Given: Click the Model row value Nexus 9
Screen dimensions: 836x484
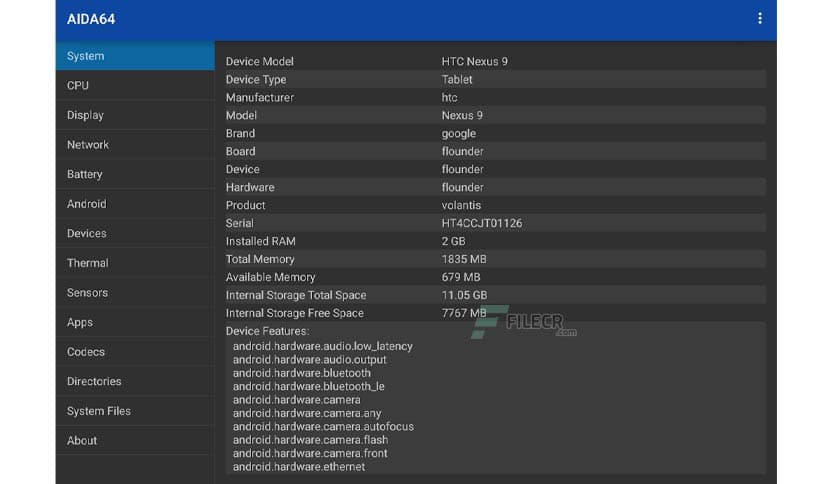Looking at the screenshot, I should tap(462, 115).
